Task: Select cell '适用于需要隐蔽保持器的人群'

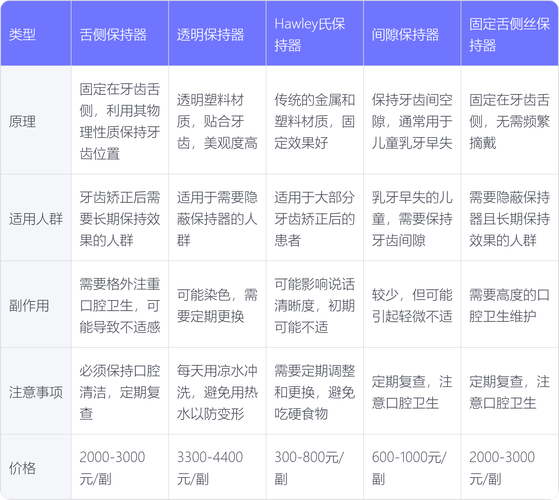Action: [217, 218]
